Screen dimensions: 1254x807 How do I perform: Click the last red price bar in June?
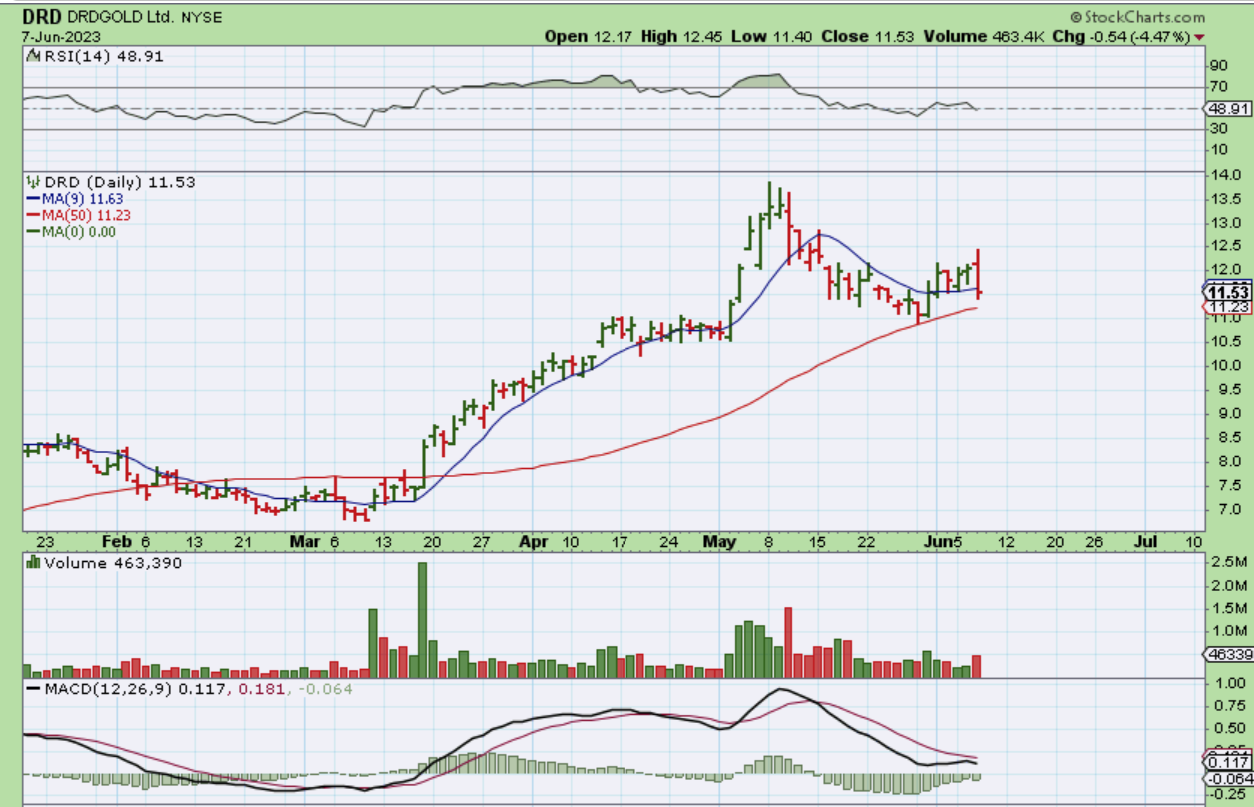(x=977, y=273)
